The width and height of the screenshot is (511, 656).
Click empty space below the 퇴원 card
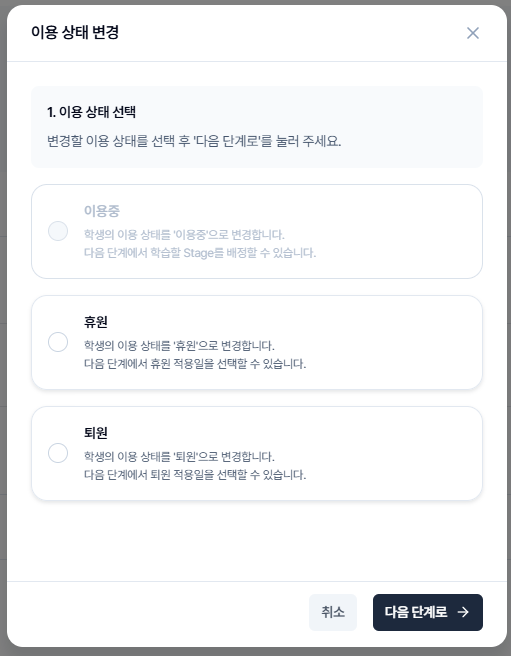point(257,540)
